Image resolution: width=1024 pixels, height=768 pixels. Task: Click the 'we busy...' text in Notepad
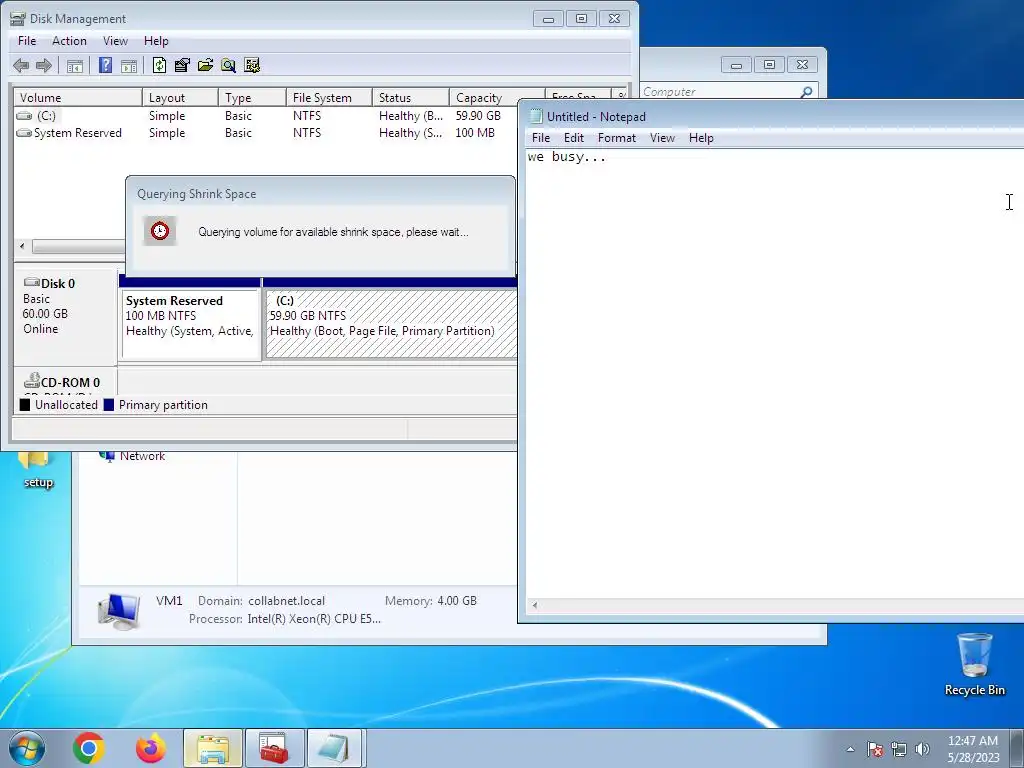pyautogui.click(x=567, y=157)
